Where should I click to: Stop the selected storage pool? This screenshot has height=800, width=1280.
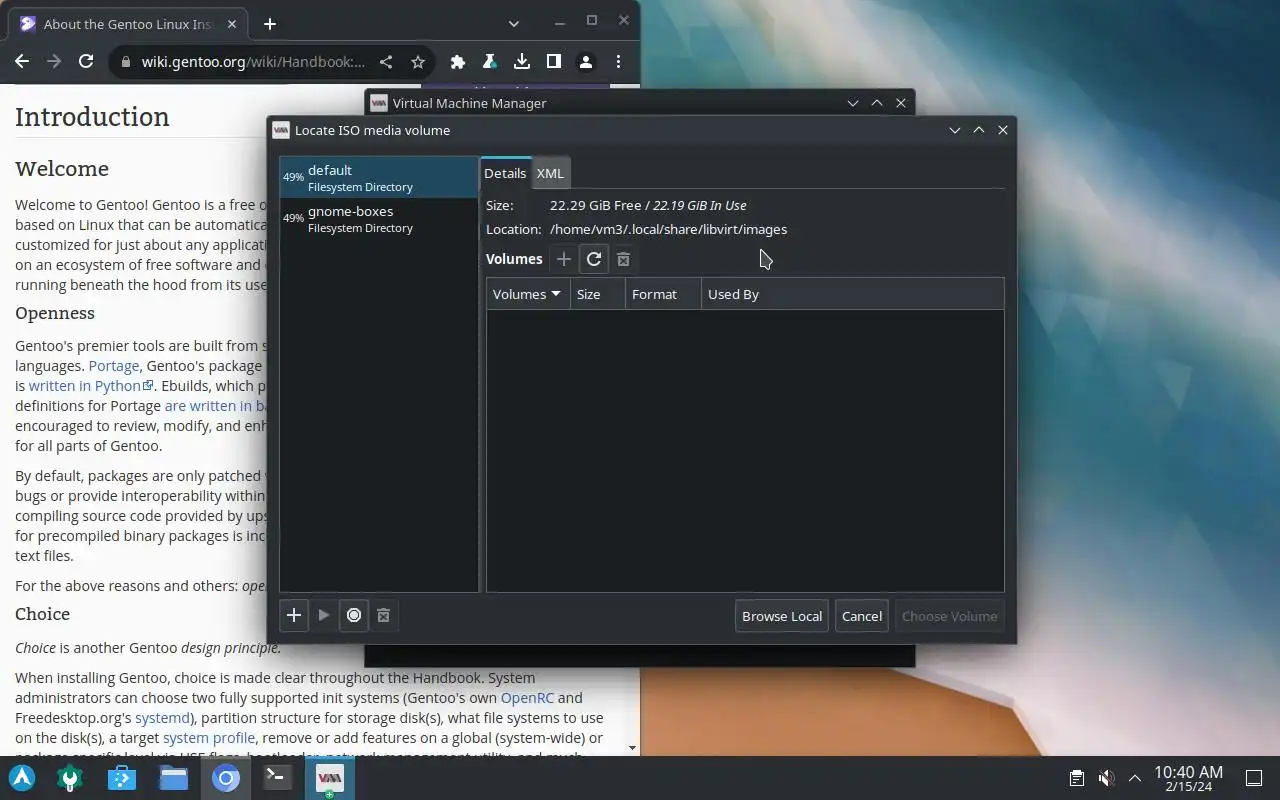354,615
